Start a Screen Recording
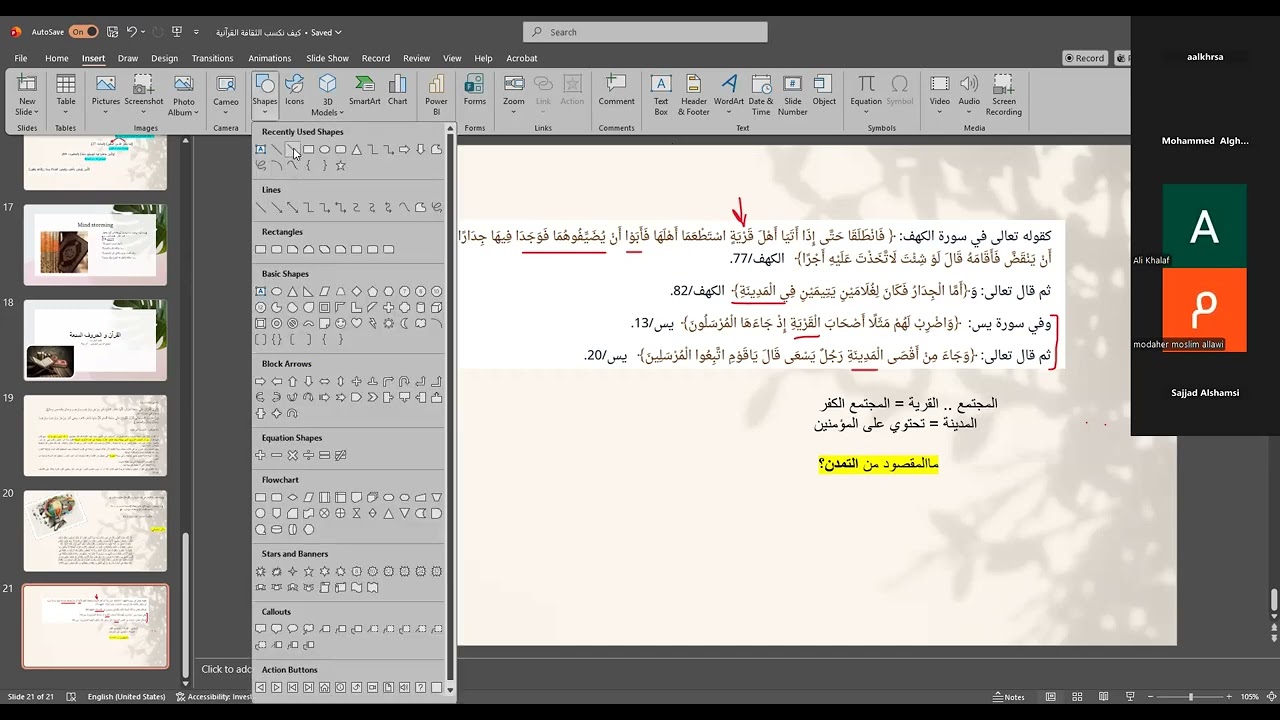 1004,95
